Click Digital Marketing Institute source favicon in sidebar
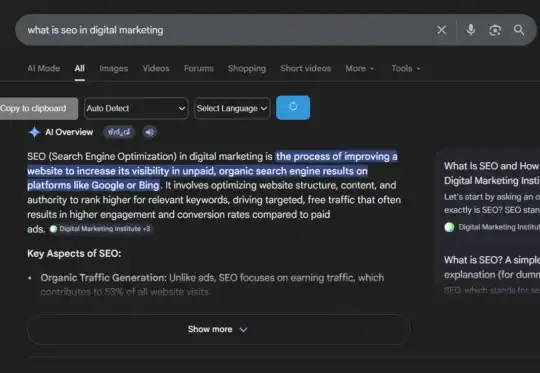 coord(449,227)
